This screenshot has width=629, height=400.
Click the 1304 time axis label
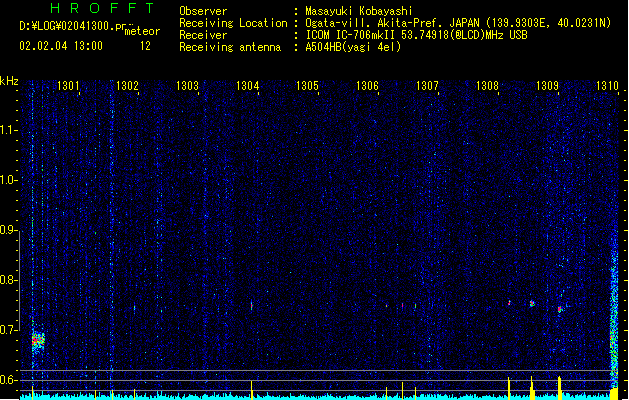click(x=248, y=85)
